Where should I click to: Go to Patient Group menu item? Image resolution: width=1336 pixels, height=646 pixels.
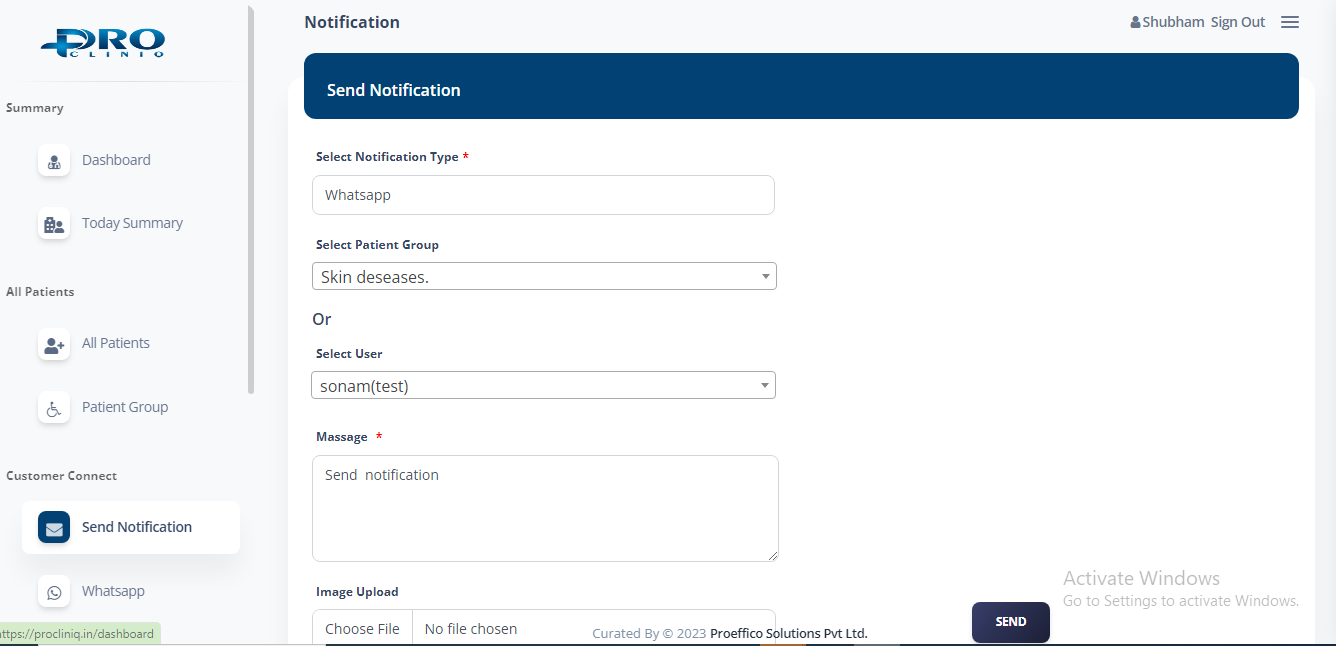coord(125,407)
